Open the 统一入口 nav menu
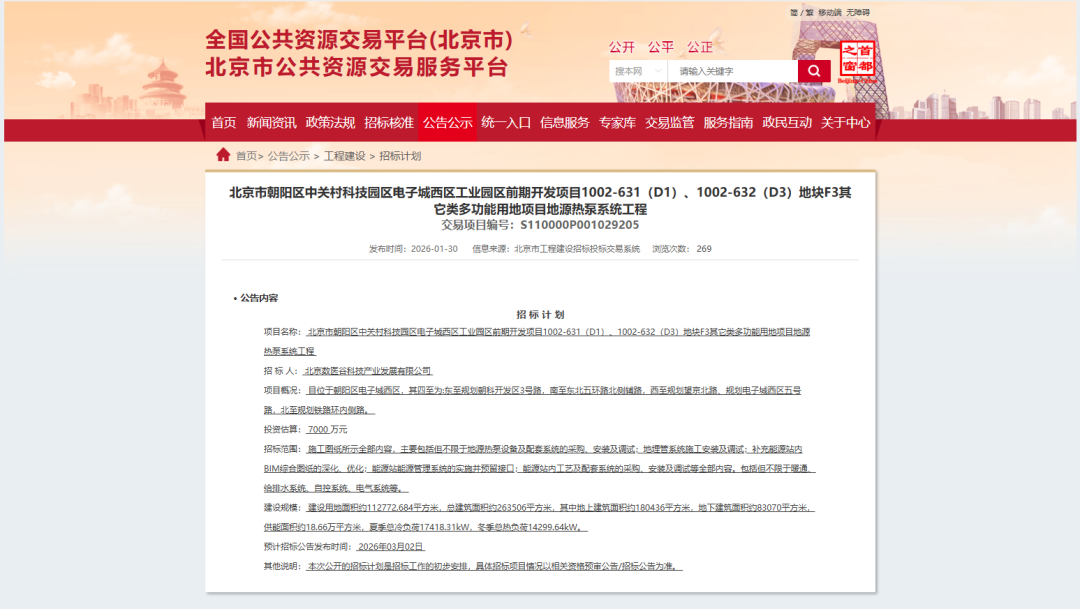This screenshot has height=609, width=1080. click(x=506, y=123)
